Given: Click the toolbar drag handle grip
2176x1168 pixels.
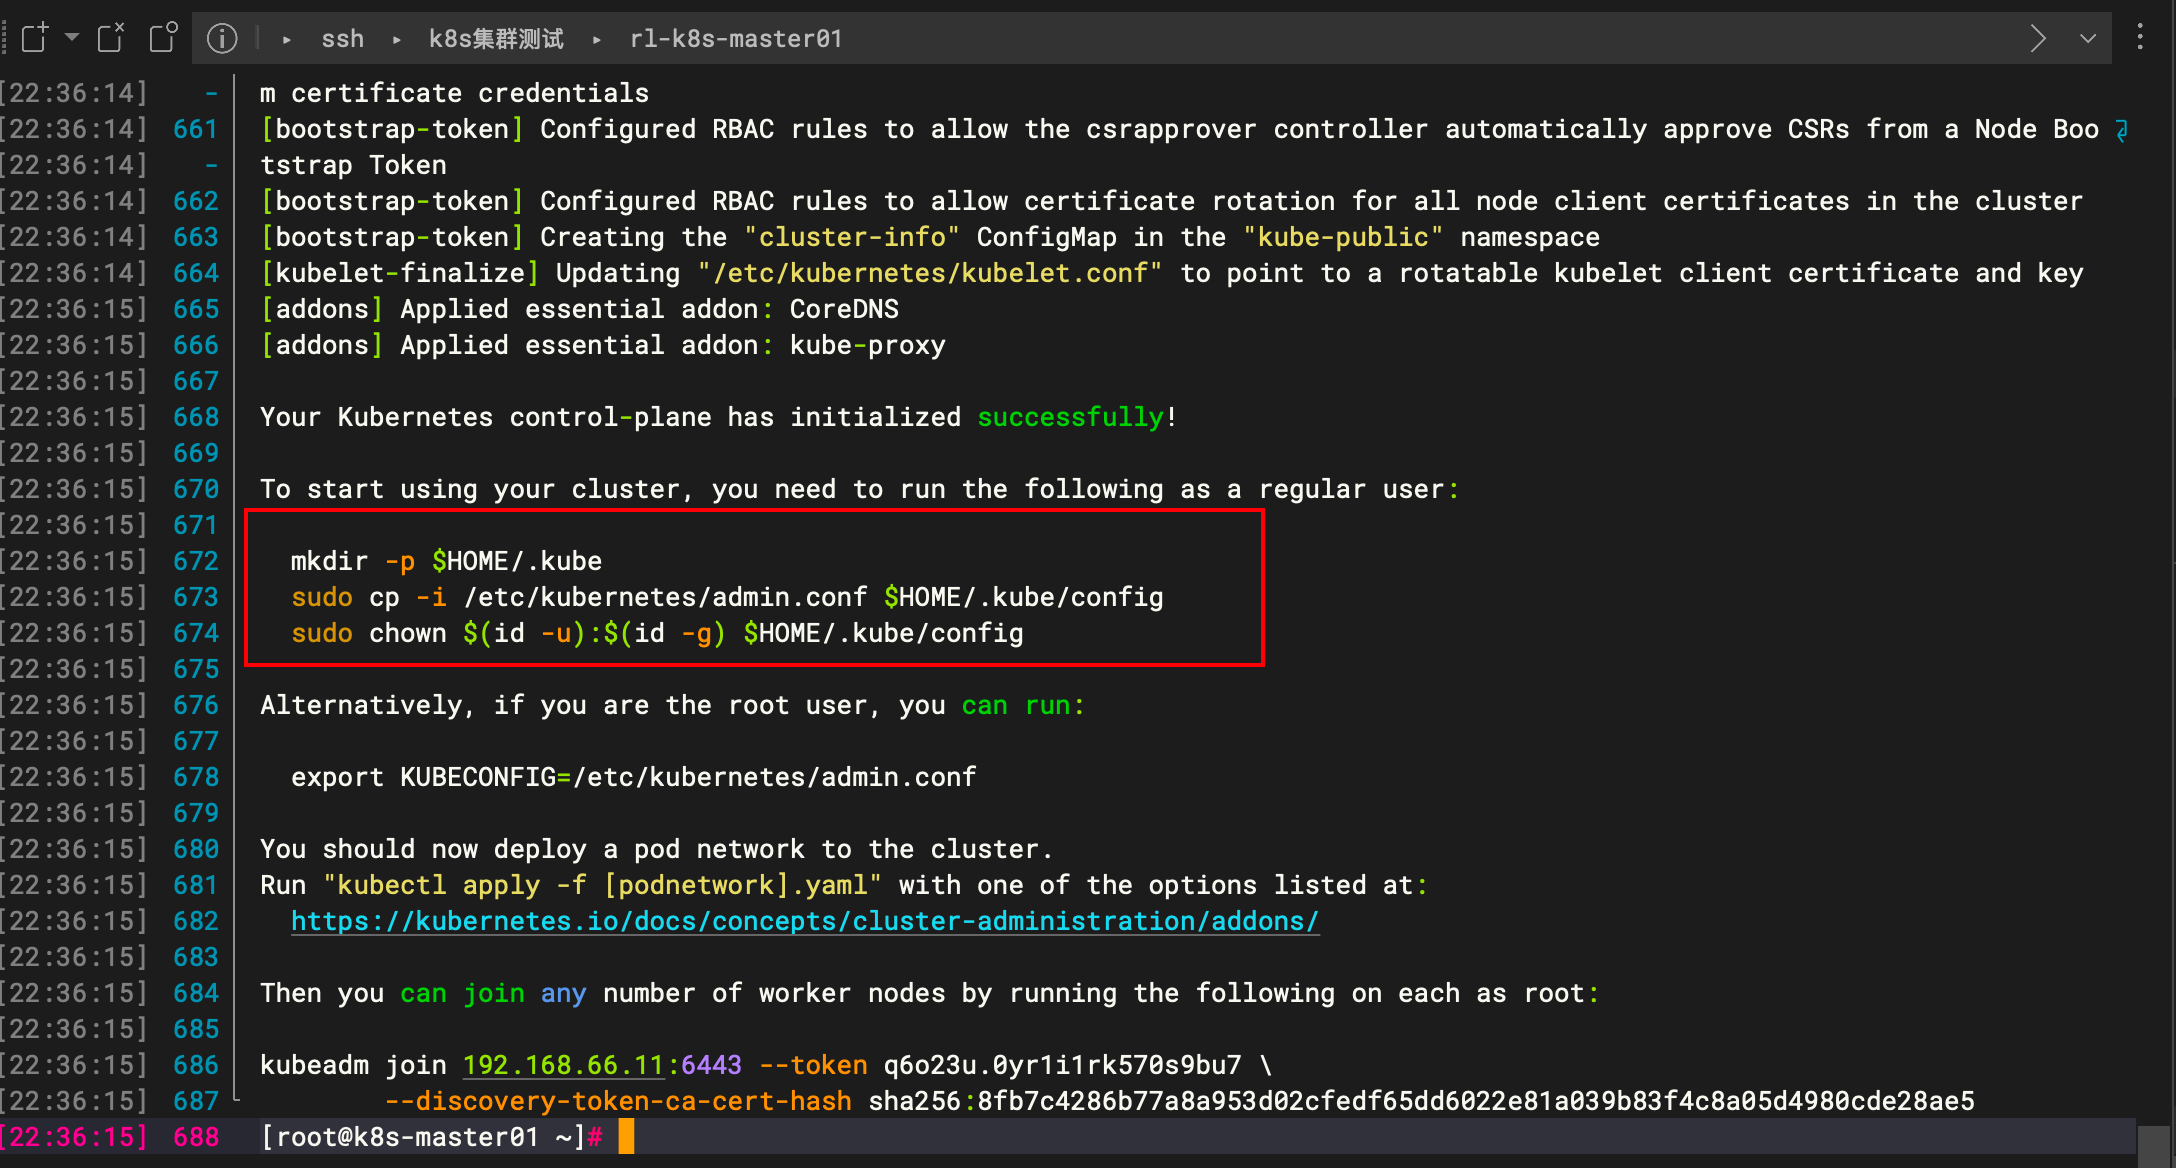Looking at the screenshot, I should (x=5, y=38).
